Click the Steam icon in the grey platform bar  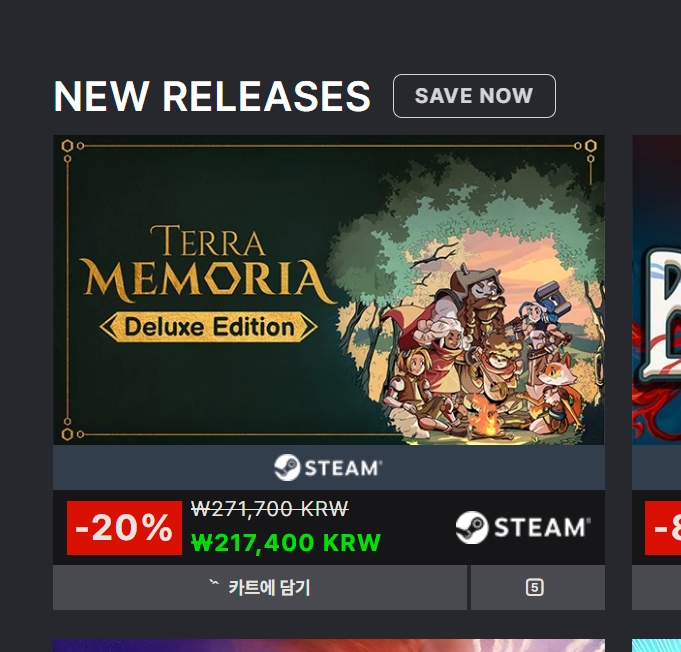coord(328,467)
